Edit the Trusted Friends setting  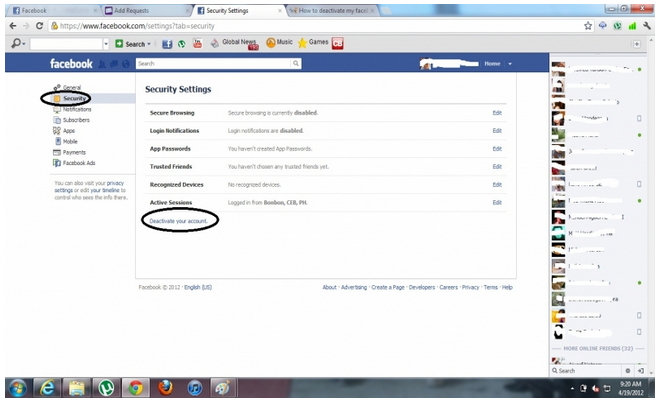(497, 167)
